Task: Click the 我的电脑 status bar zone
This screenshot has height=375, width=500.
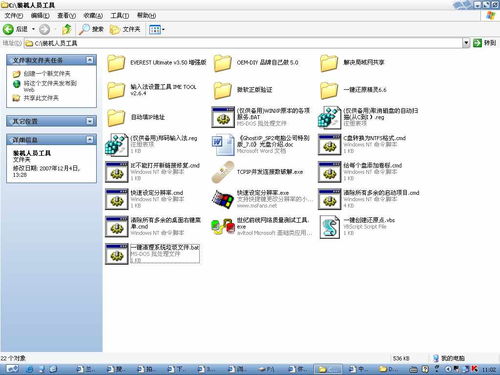Action: [448, 358]
